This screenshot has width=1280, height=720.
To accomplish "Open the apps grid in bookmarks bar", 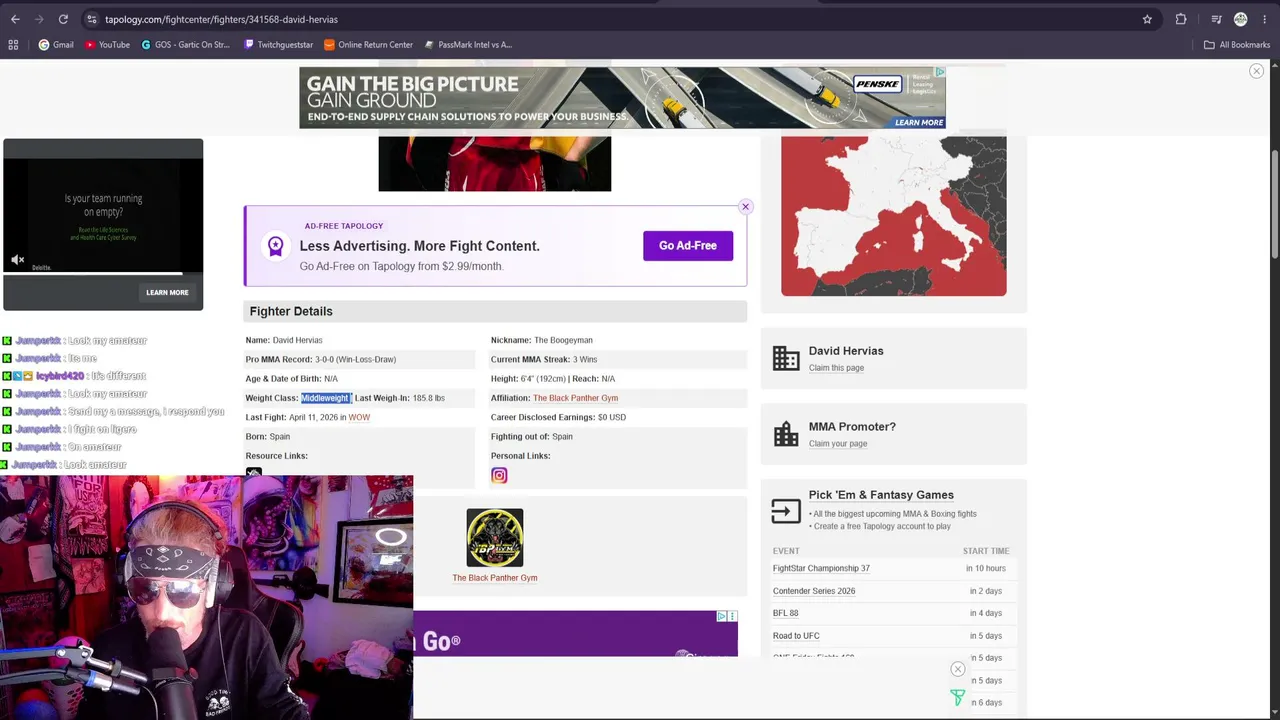I will [x=13, y=45].
